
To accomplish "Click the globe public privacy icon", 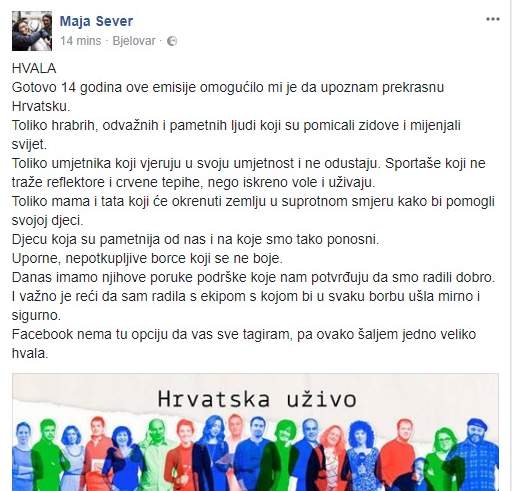I will click(x=172, y=41).
